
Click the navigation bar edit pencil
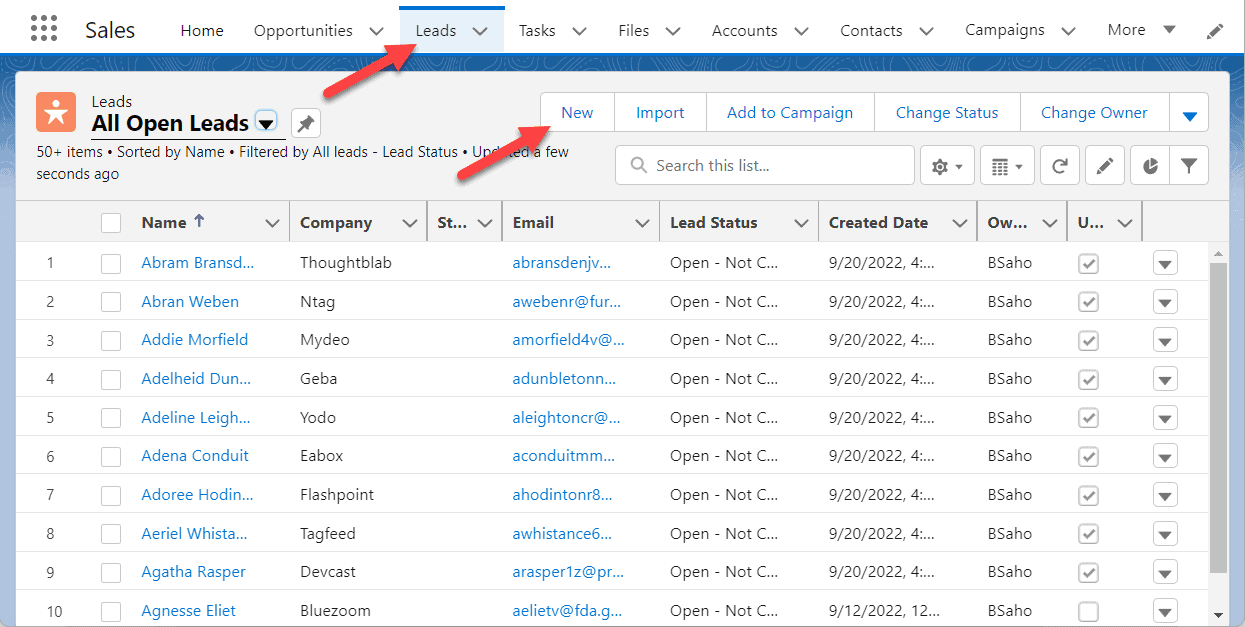click(x=1215, y=31)
